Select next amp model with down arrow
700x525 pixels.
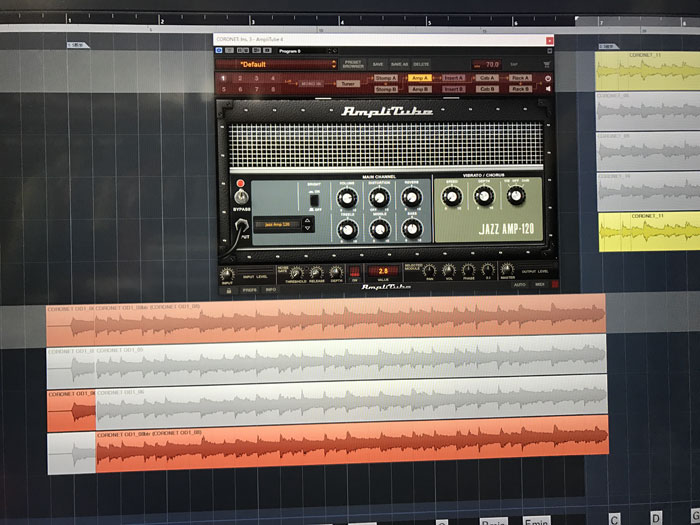point(307,228)
